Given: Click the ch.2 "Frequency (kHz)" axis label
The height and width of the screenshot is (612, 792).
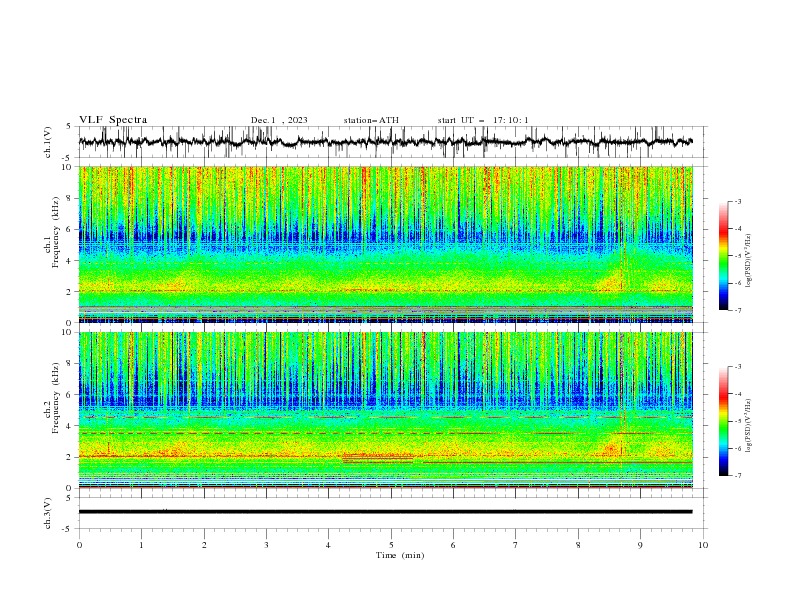Looking at the screenshot, I should (56, 398).
